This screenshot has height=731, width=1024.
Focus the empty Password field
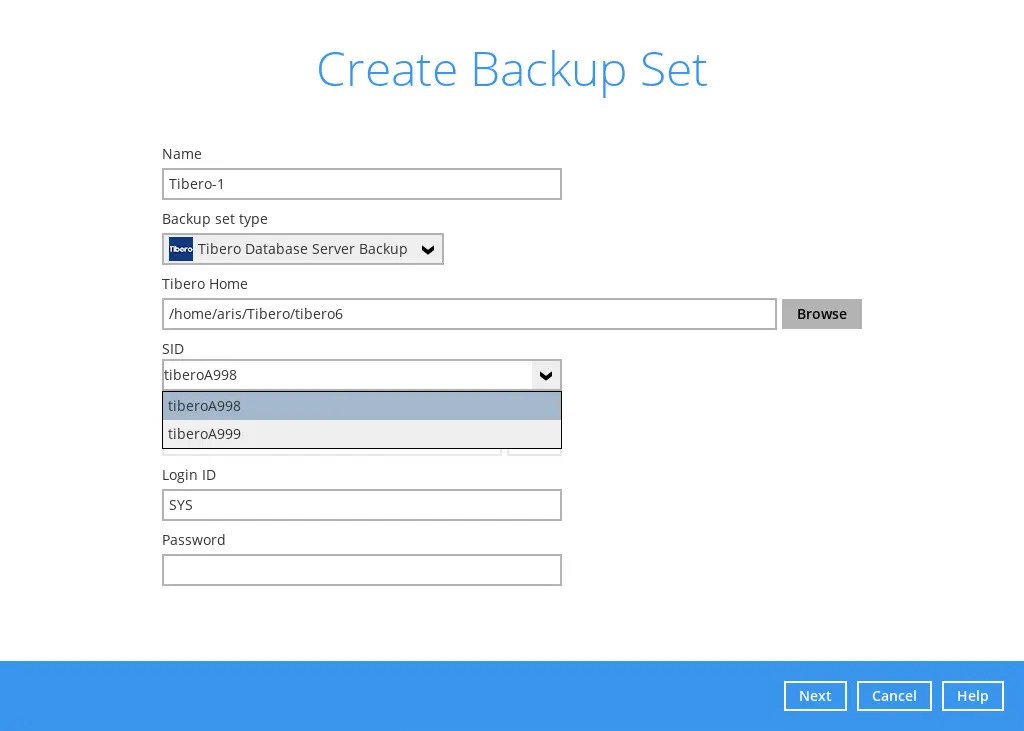click(x=361, y=570)
